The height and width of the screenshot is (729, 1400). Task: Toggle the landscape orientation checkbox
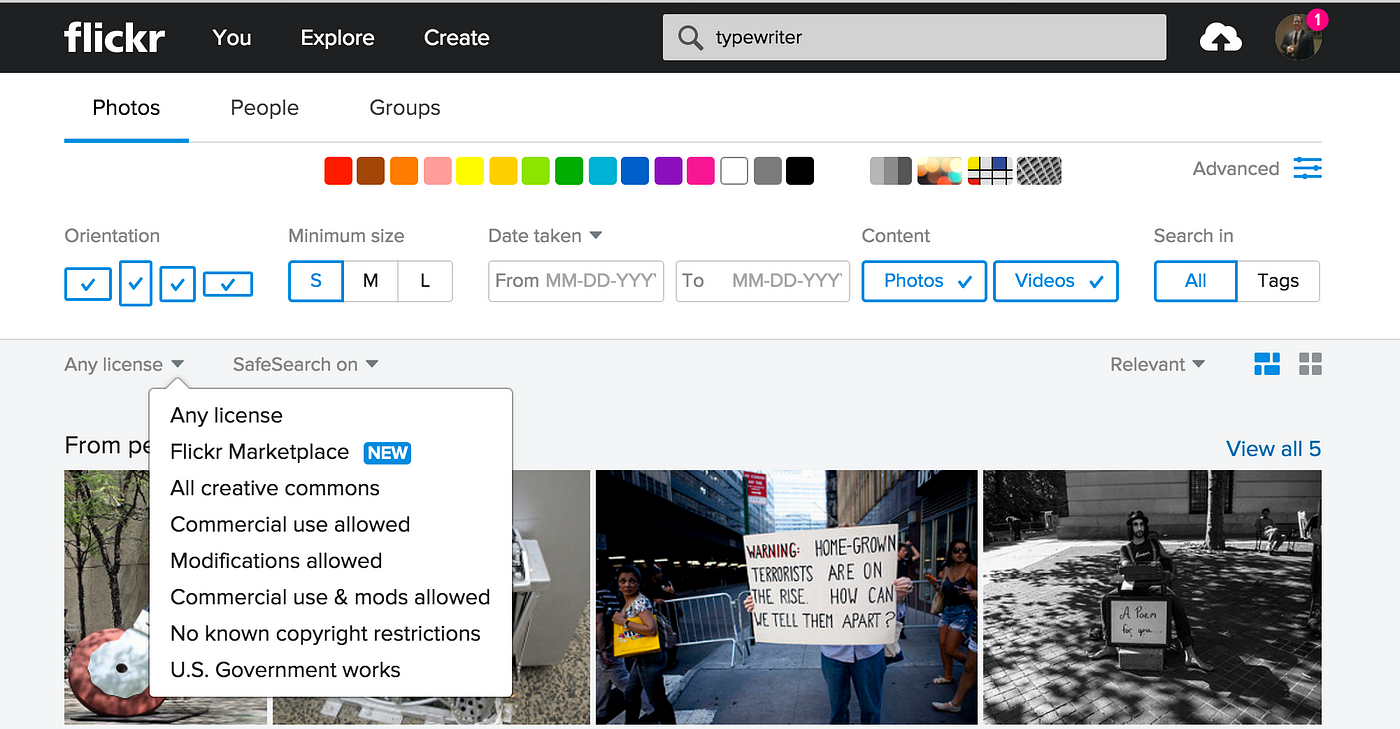coord(88,284)
